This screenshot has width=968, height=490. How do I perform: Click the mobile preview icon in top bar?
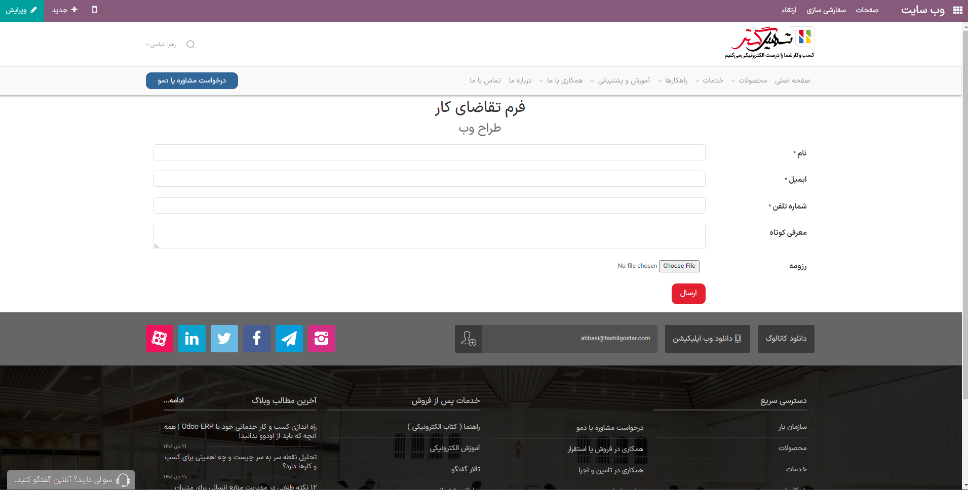point(94,9)
